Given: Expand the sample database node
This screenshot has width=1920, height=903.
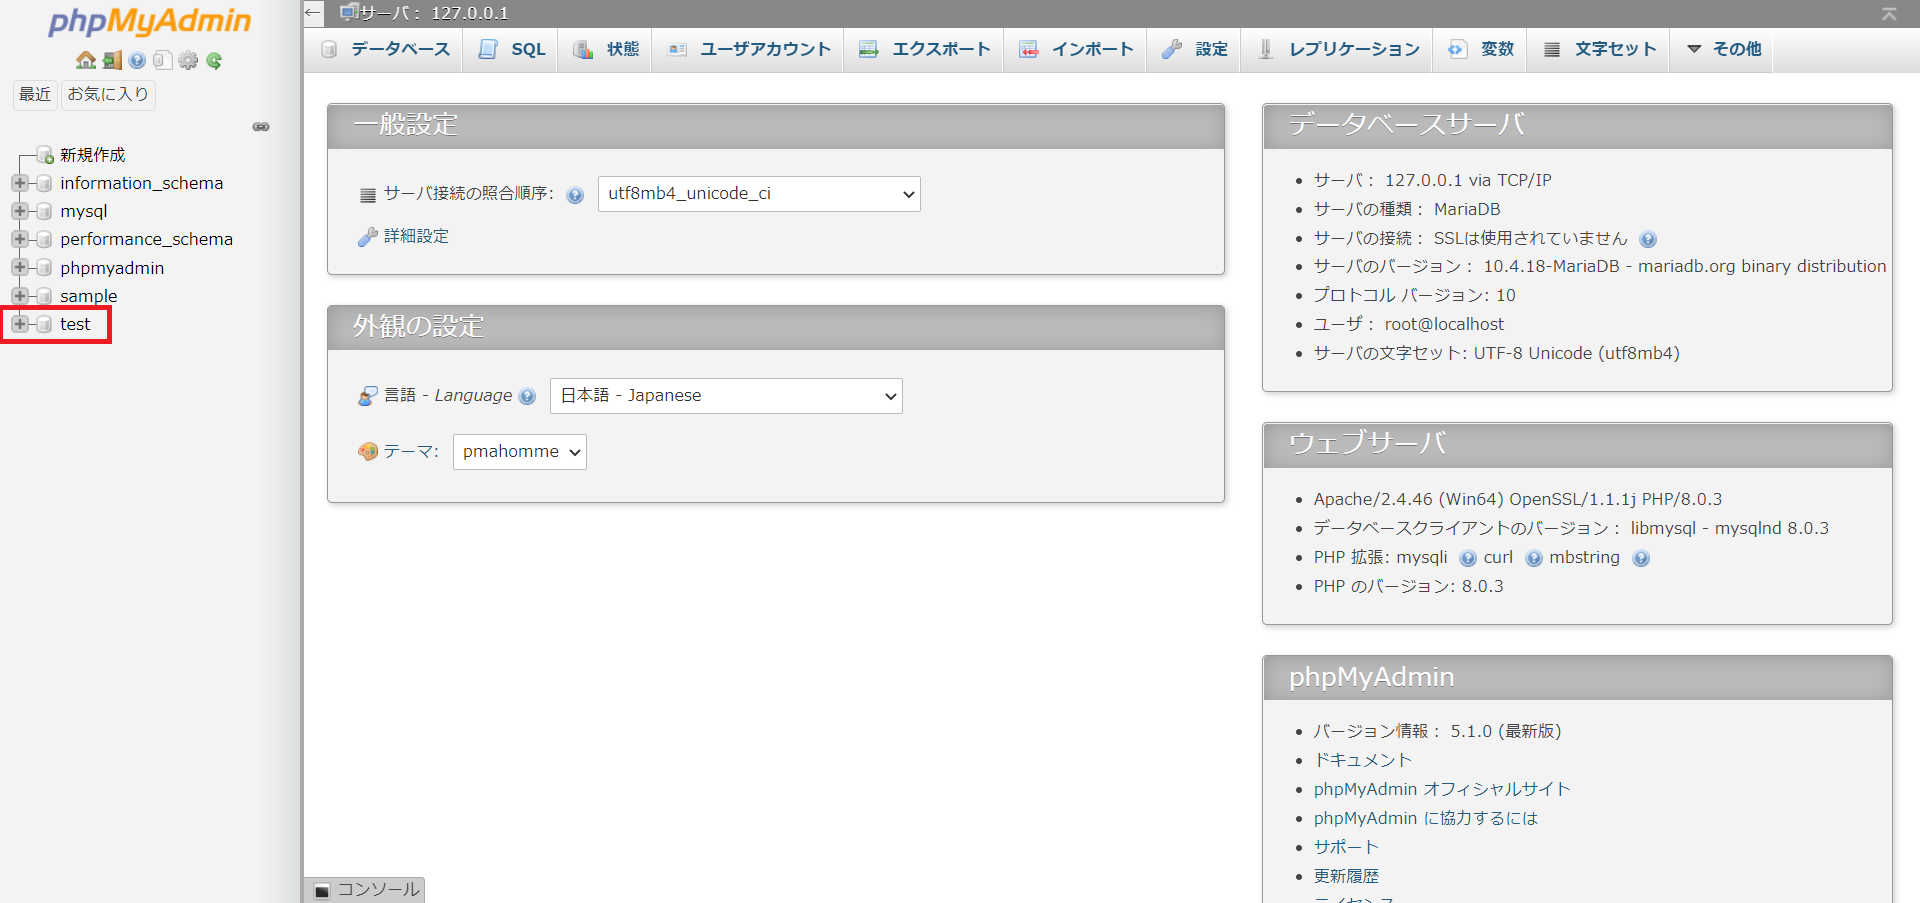Looking at the screenshot, I should [x=19, y=295].
